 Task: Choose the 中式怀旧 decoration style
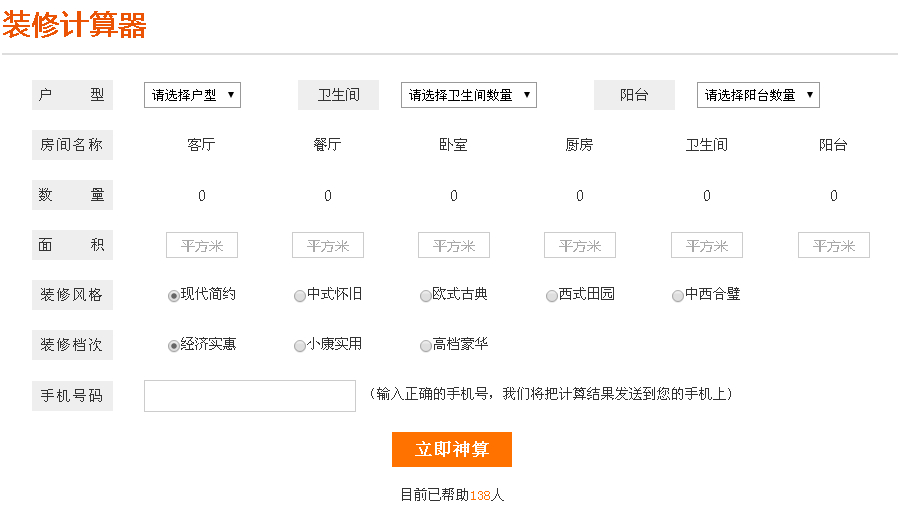click(x=300, y=296)
